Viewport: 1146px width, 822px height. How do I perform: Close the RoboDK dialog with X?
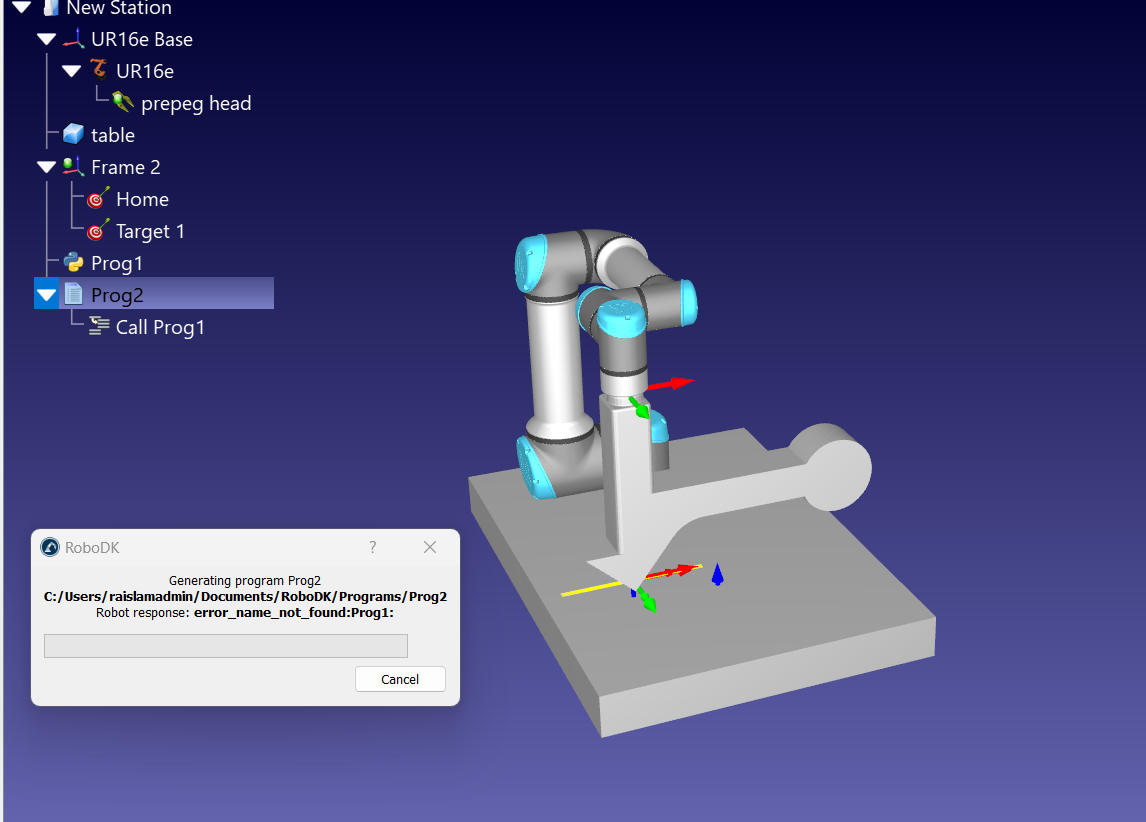(x=430, y=547)
